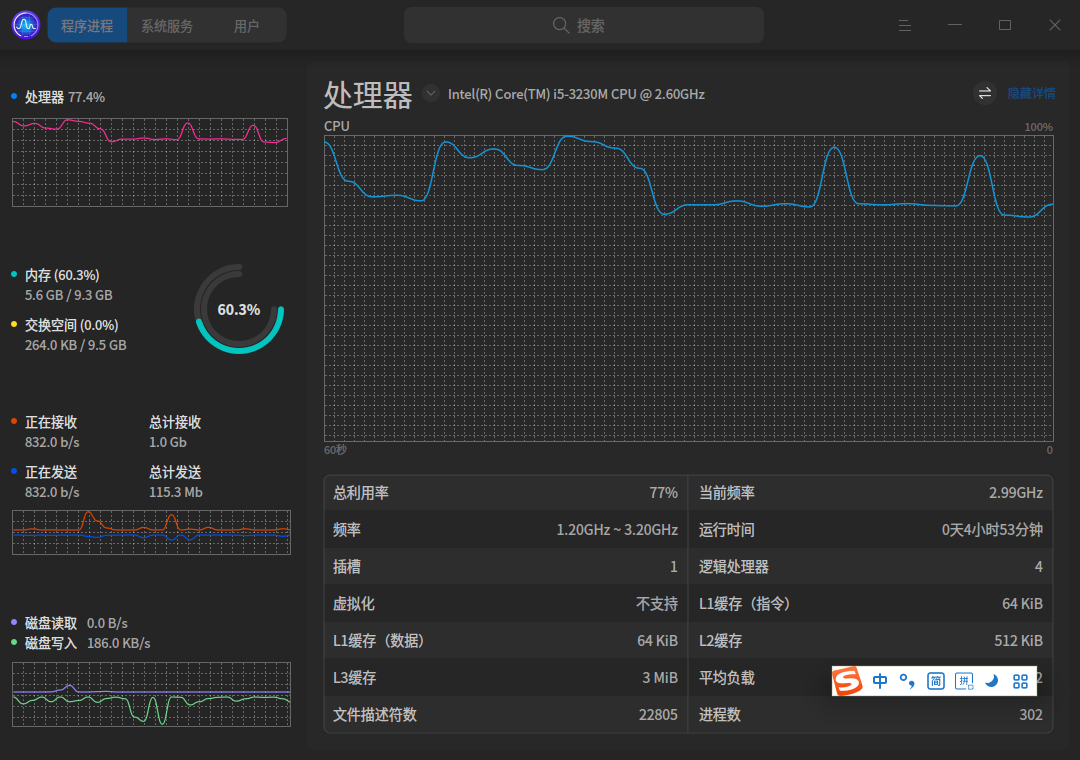This screenshot has width=1080, height=760.
Task: Click the CPU chart switch arrows icon
Action: tap(985, 93)
